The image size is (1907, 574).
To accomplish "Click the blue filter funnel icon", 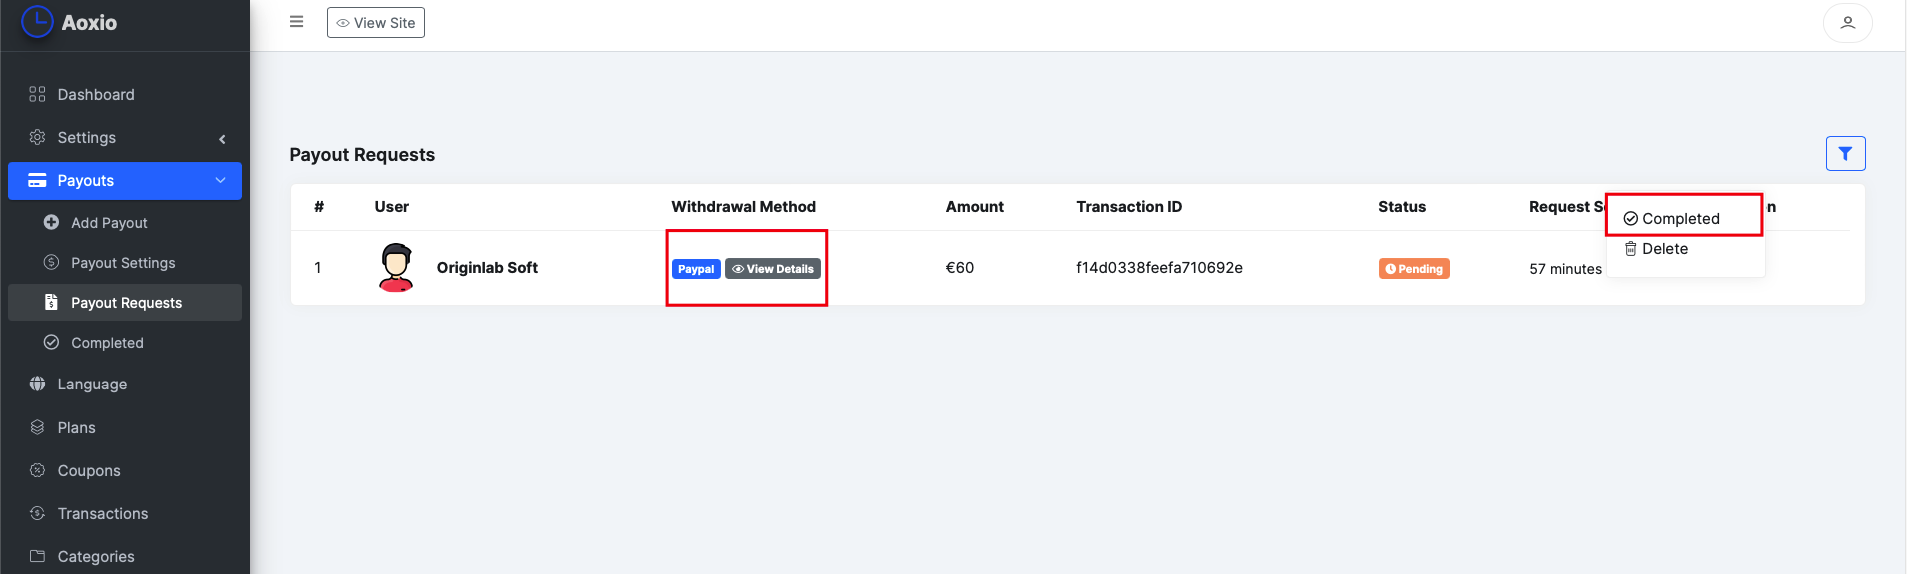I will pyautogui.click(x=1845, y=154).
